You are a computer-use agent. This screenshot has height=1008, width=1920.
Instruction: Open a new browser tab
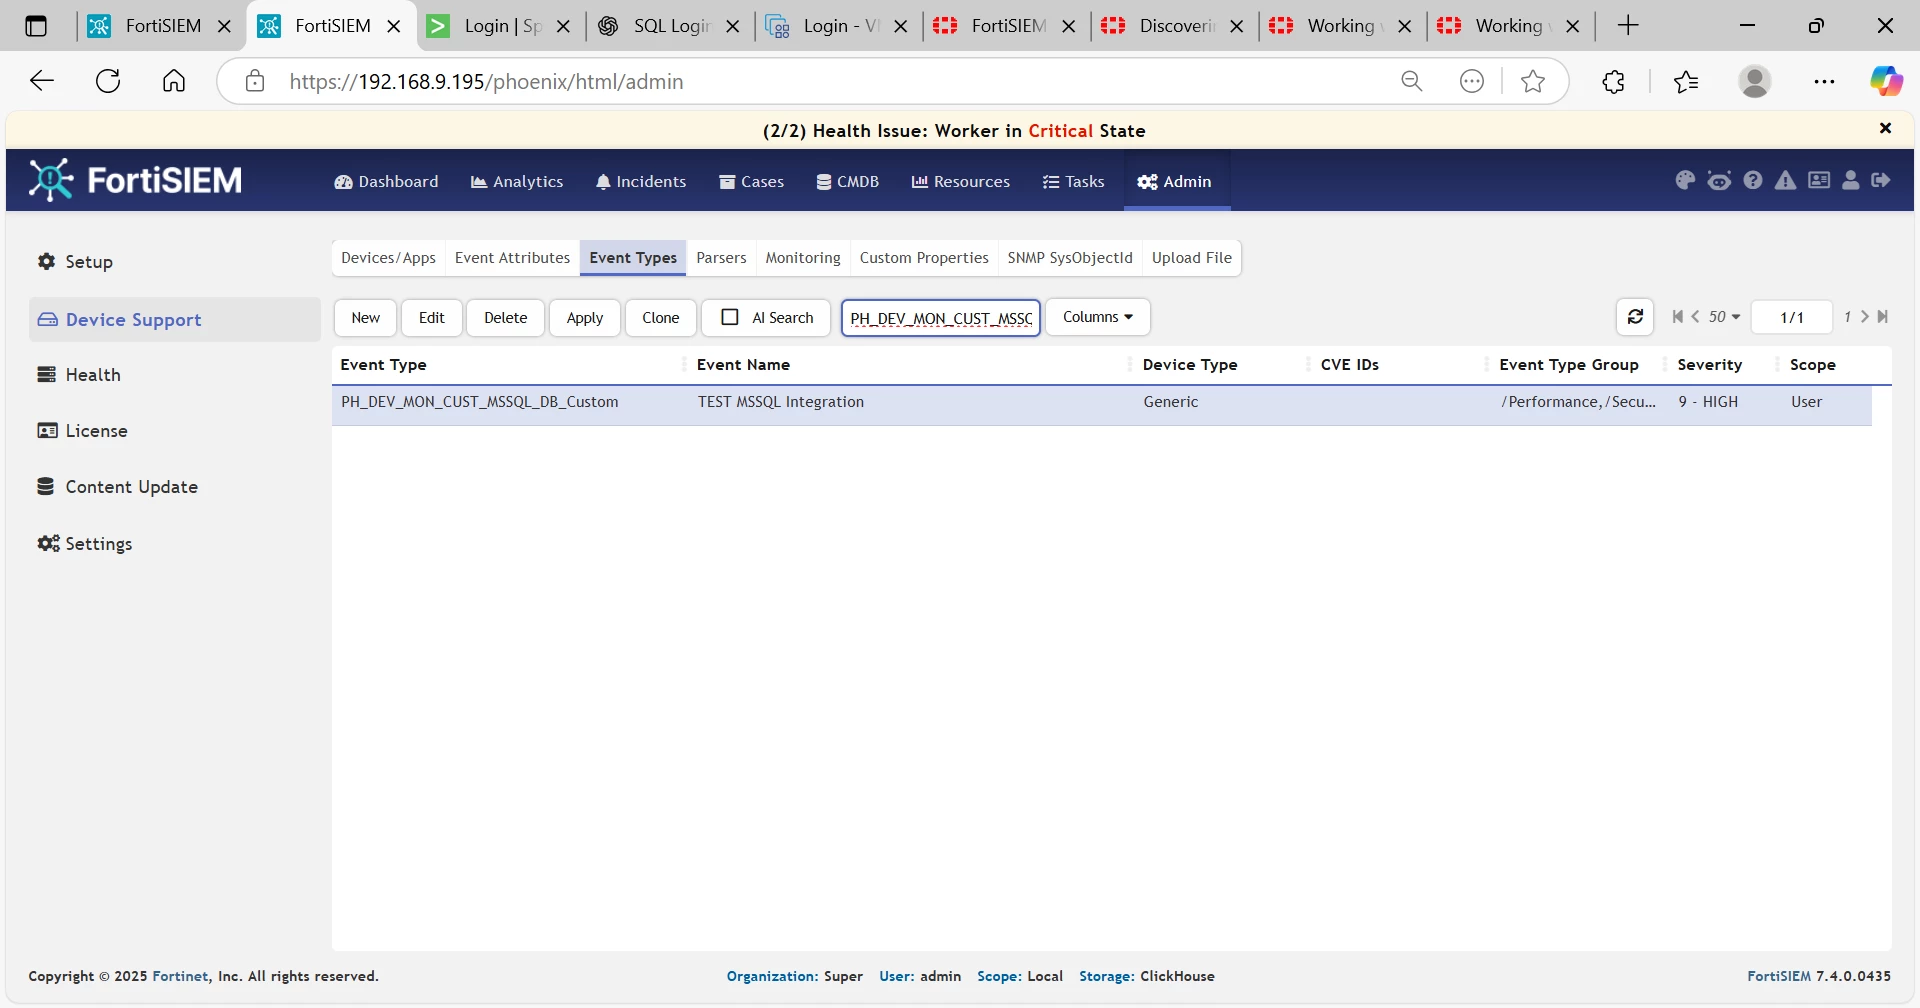(x=1628, y=26)
